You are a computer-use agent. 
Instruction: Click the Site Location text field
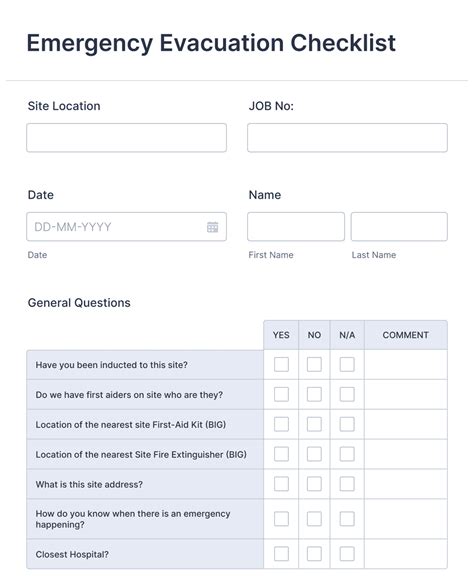(126, 138)
